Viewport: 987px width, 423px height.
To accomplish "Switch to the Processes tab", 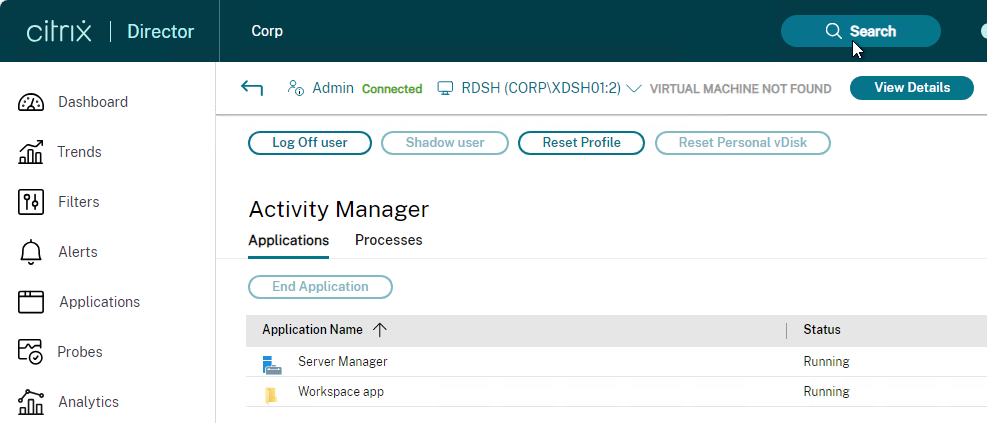I will (388, 240).
